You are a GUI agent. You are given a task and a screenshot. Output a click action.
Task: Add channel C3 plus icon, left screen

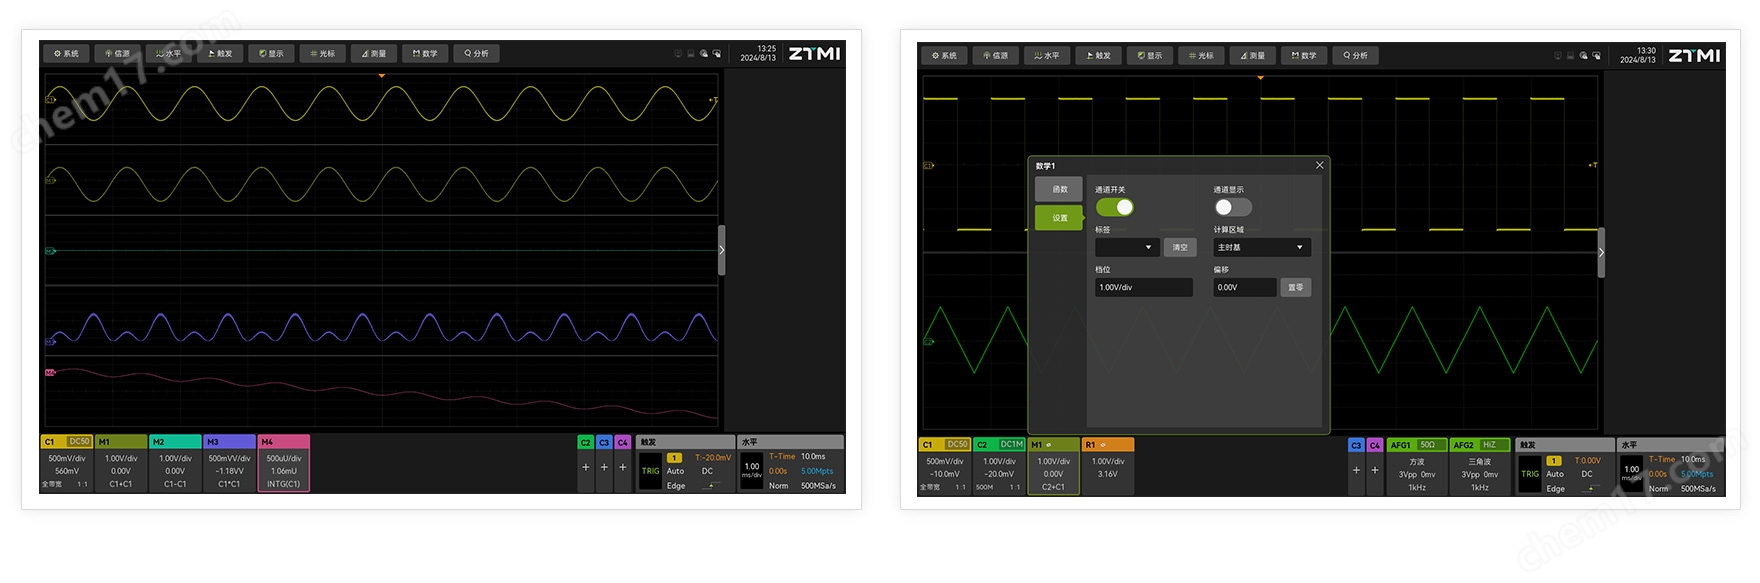604,467
